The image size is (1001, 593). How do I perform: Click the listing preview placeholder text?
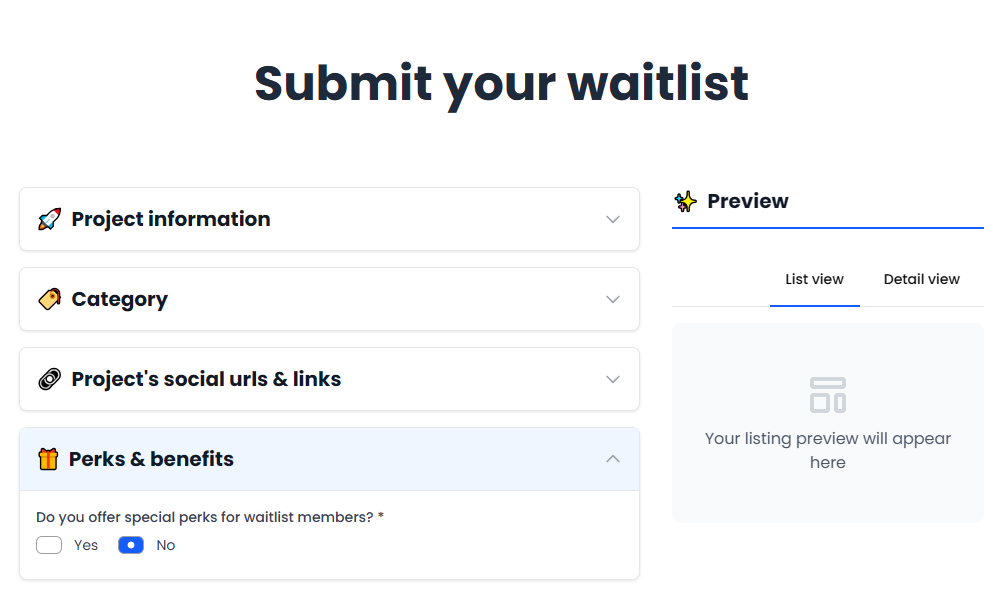(x=828, y=450)
